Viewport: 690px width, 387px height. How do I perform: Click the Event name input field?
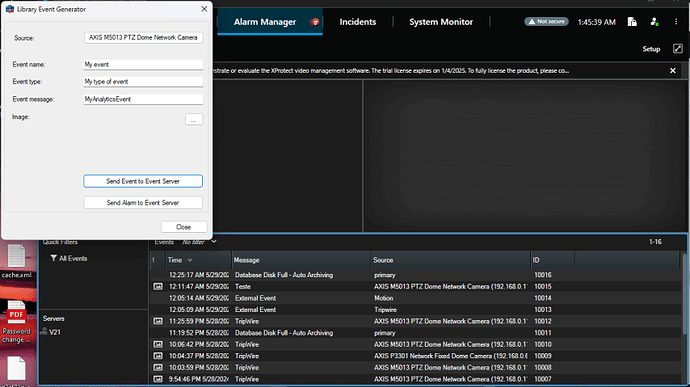(x=143, y=64)
